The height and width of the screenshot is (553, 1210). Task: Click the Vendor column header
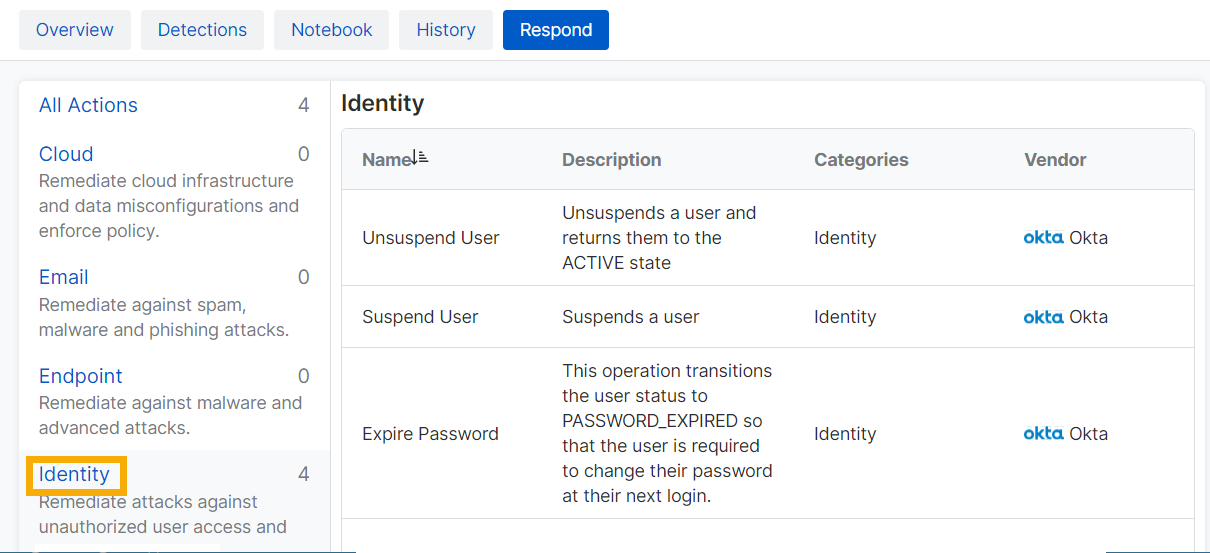[1054, 160]
